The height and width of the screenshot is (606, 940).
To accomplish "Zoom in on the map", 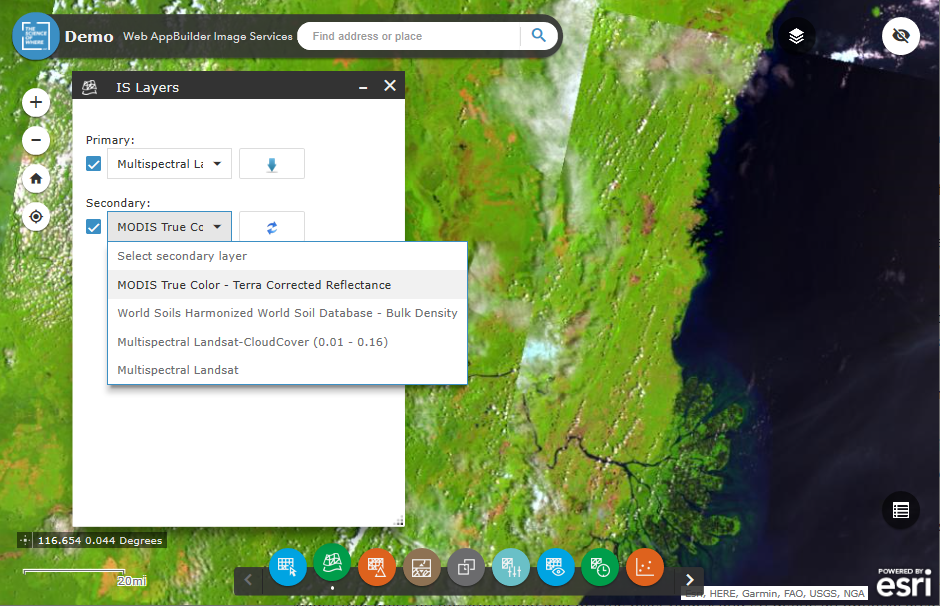I will (x=36, y=102).
